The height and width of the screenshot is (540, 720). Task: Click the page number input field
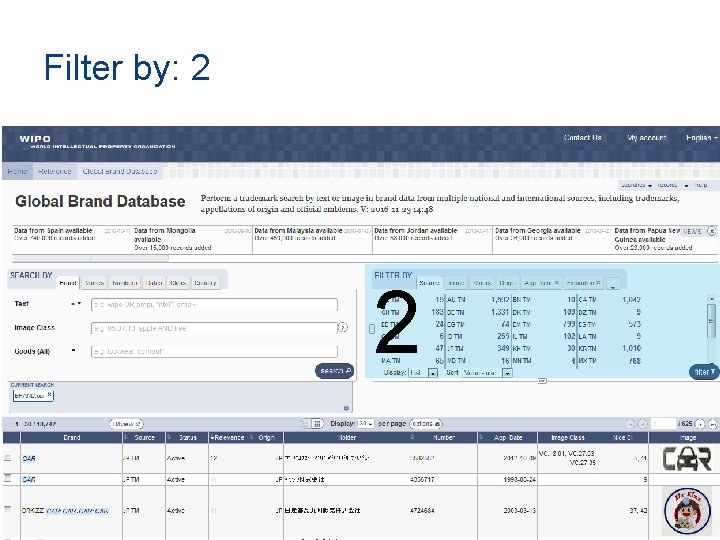[663, 424]
